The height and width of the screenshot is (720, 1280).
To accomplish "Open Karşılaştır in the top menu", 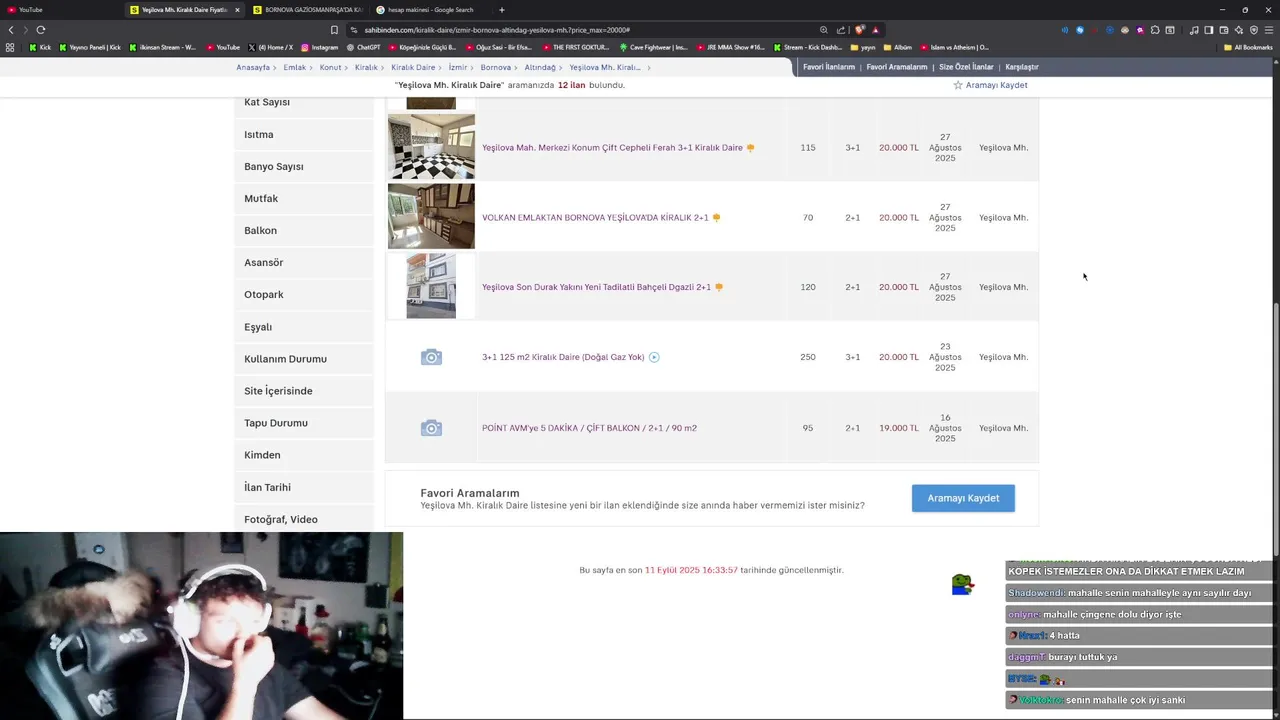I will point(1022,67).
